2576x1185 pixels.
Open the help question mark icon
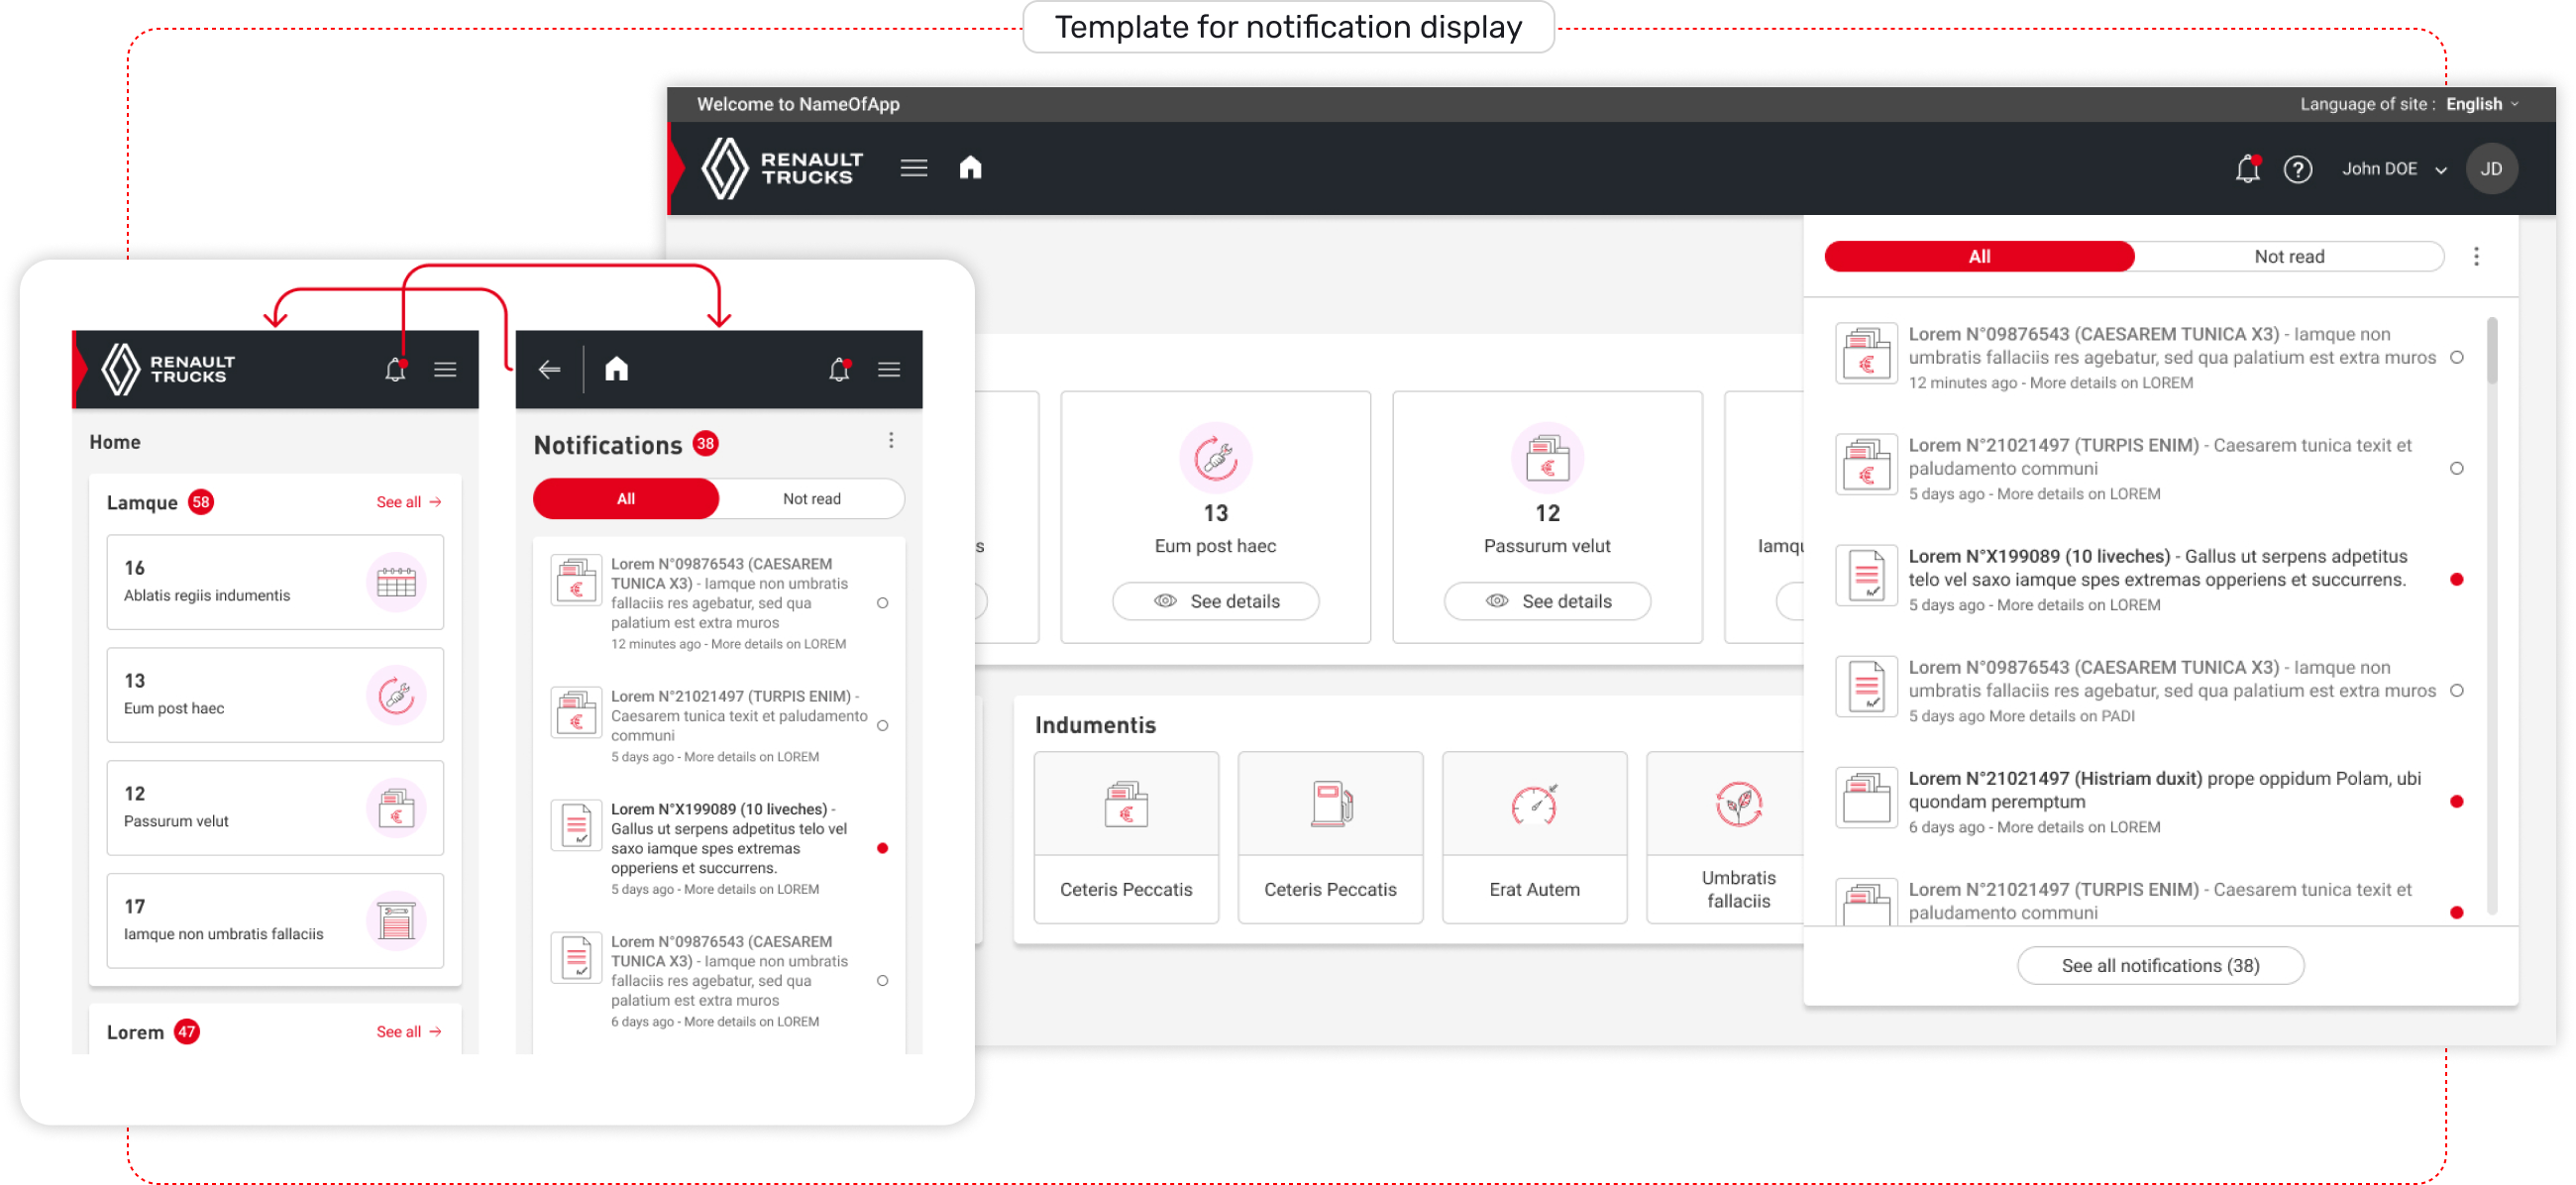(2297, 169)
